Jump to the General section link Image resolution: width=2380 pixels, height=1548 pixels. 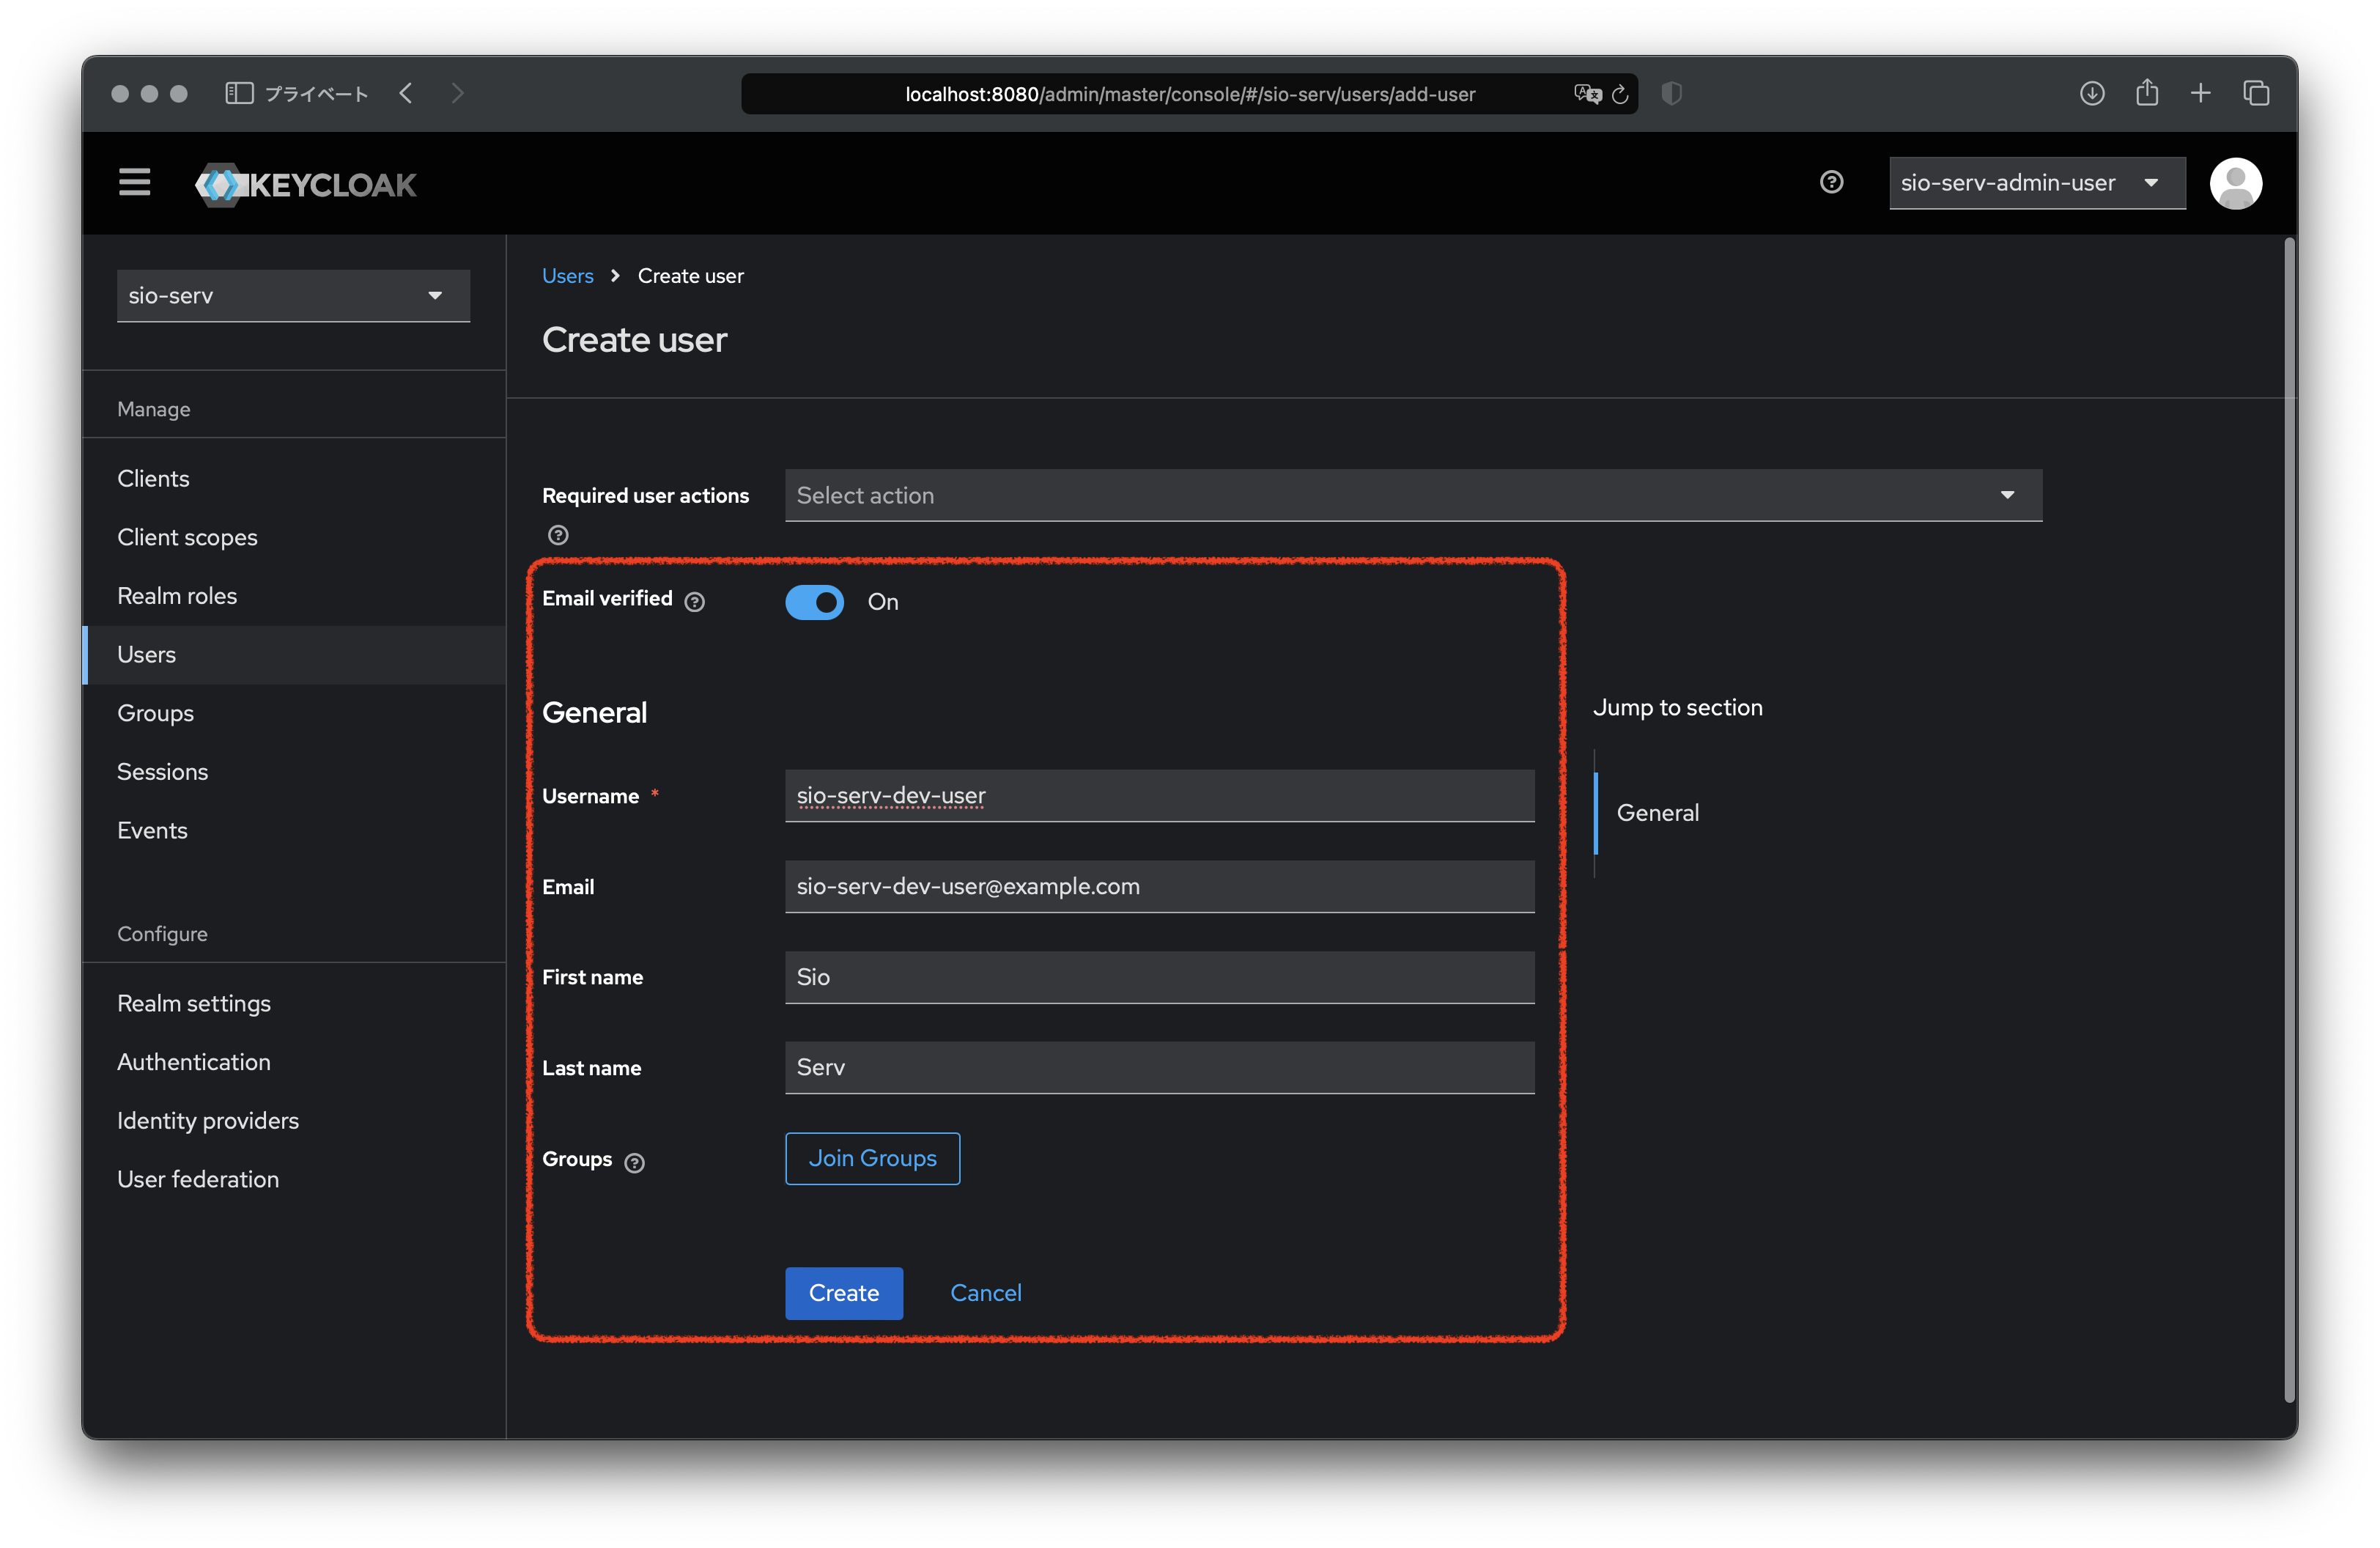click(1657, 813)
